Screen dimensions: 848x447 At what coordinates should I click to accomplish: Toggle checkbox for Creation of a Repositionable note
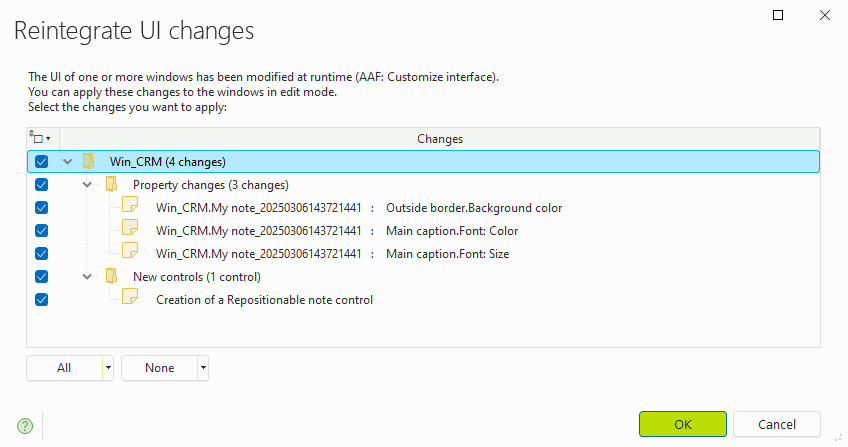pyautogui.click(x=42, y=299)
